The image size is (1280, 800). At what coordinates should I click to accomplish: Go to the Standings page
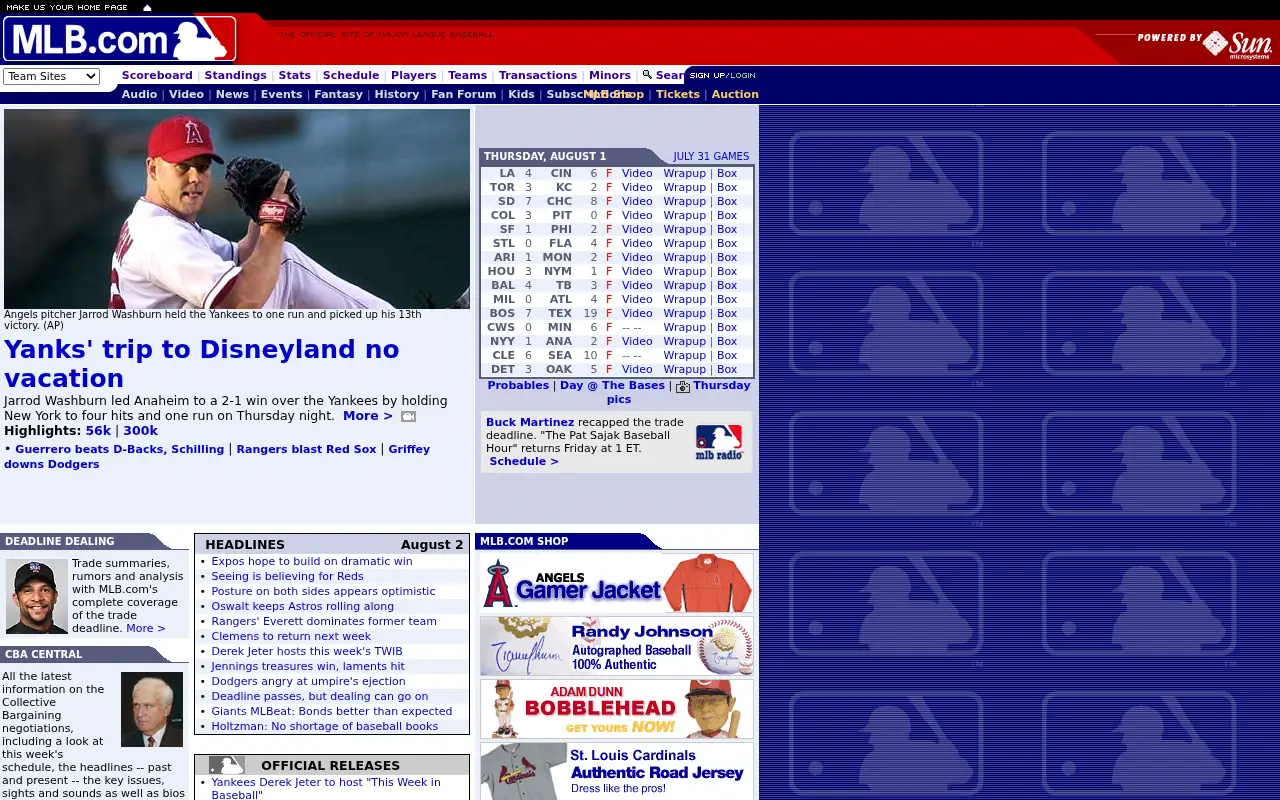coord(236,75)
